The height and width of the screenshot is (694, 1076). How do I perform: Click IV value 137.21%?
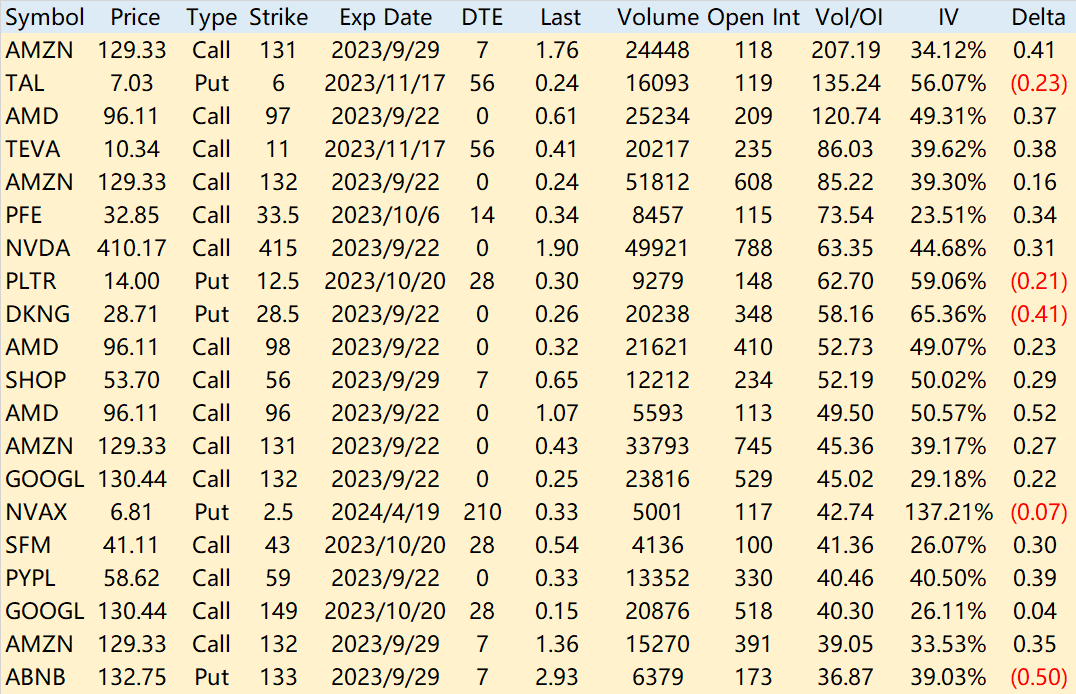click(x=948, y=512)
